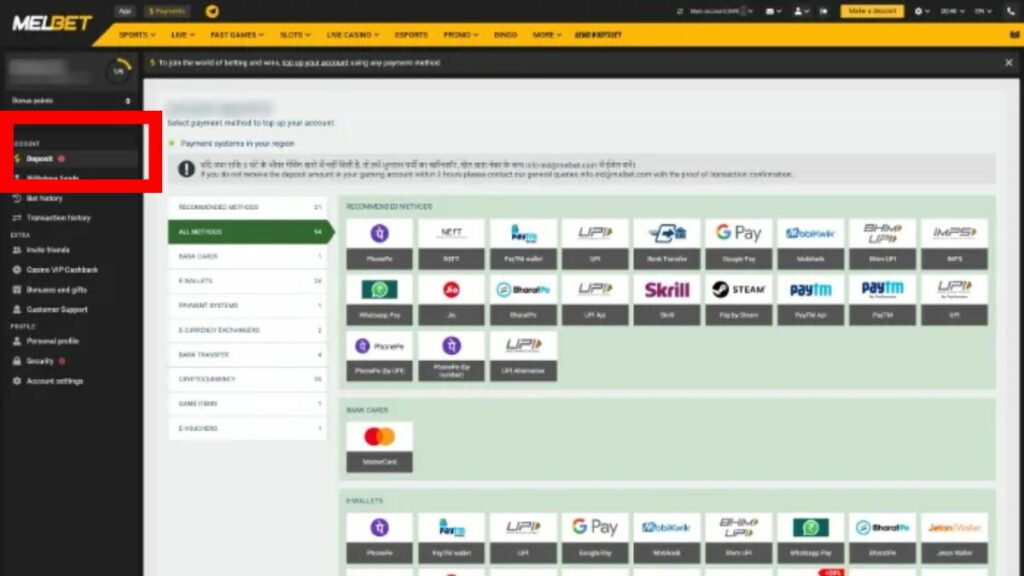Open Customer Support in the sidebar
Image resolution: width=1024 pixels, height=576 pixels.
pyautogui.click(x=50, y=310)
